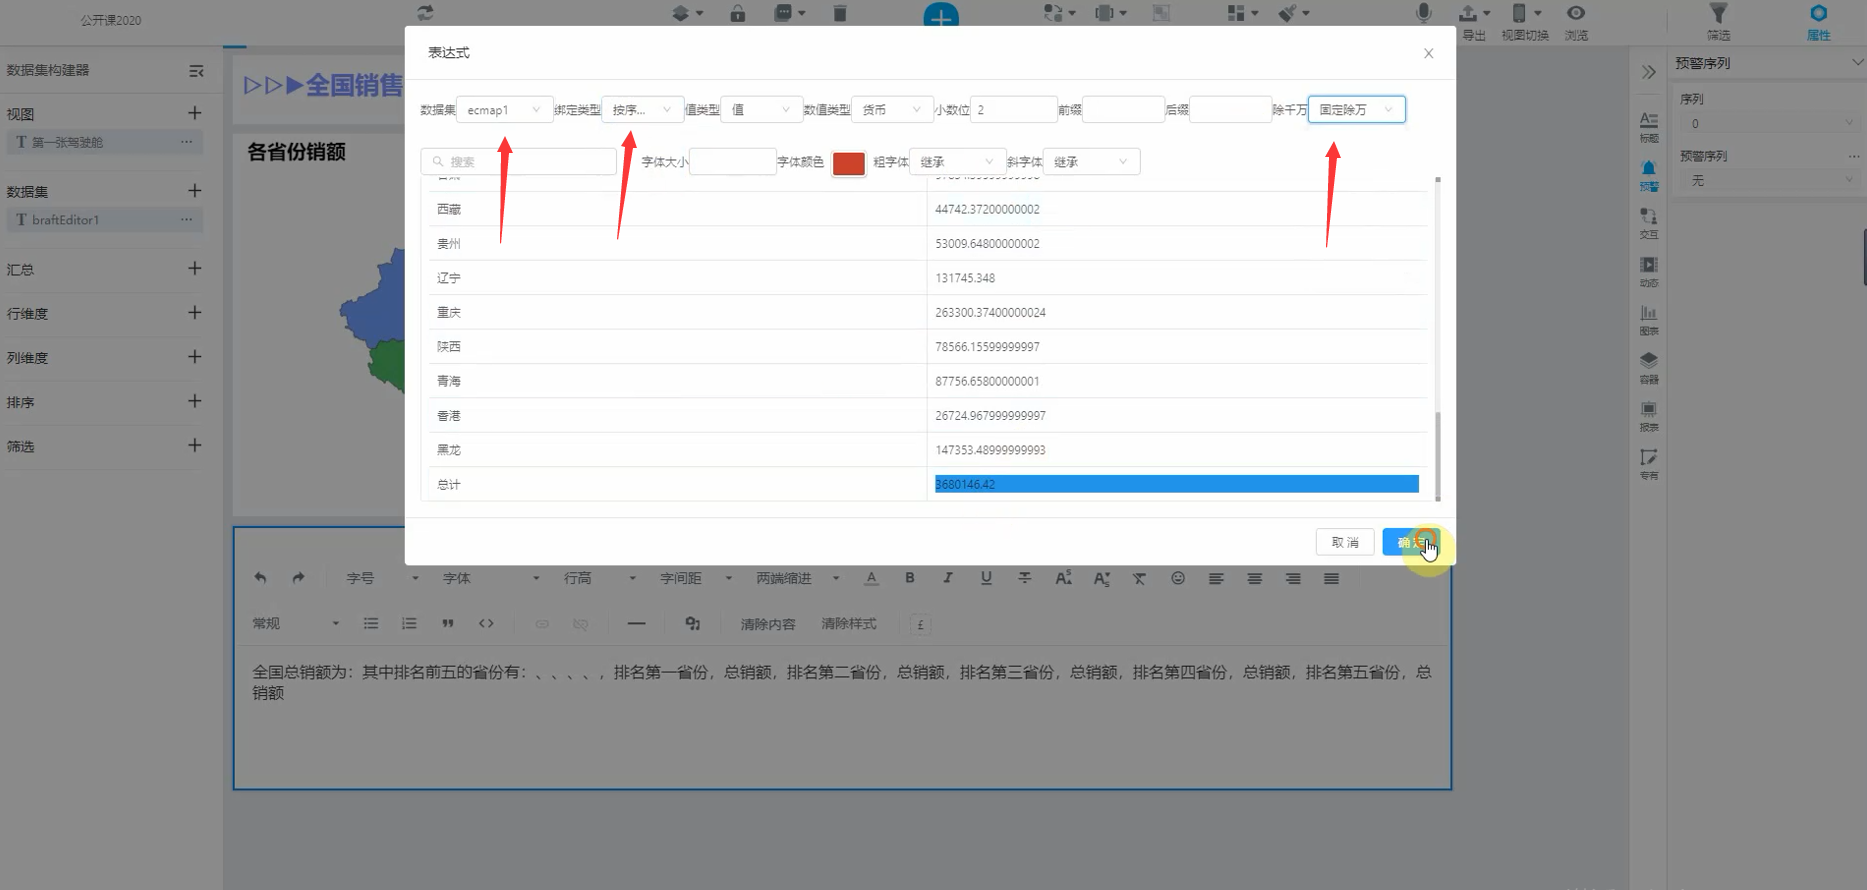Viewport: 1867px width, 890px height.
Task: Open the 数据集 ecmap1 dropdown
Action: point(504,109)
